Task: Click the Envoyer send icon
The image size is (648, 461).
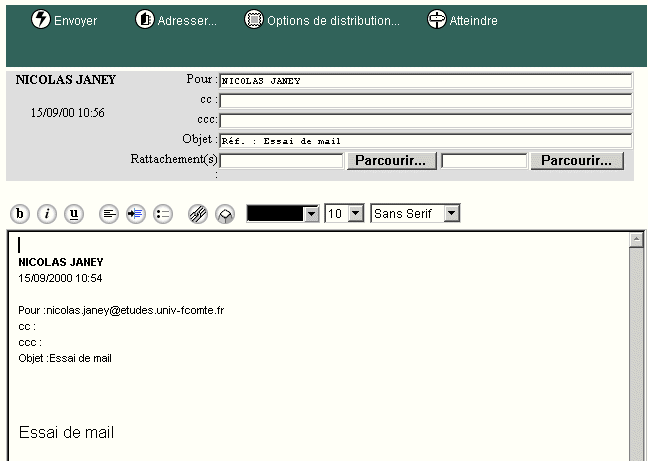Action: [x=41, y=20]
